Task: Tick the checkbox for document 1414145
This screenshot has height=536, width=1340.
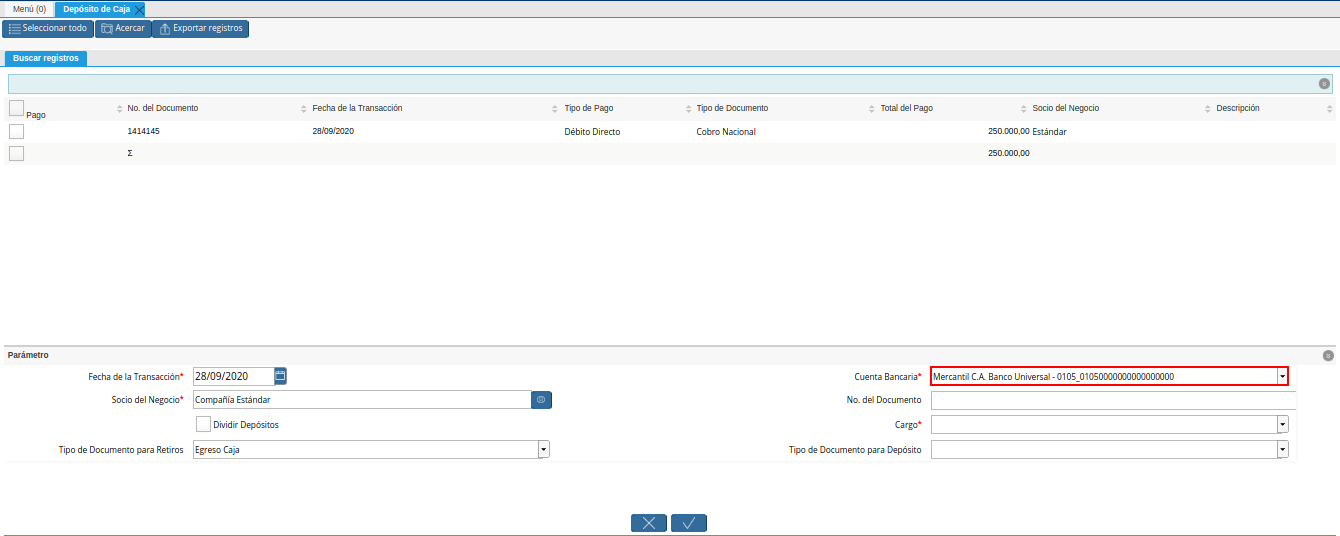Action: coord(16,131)
